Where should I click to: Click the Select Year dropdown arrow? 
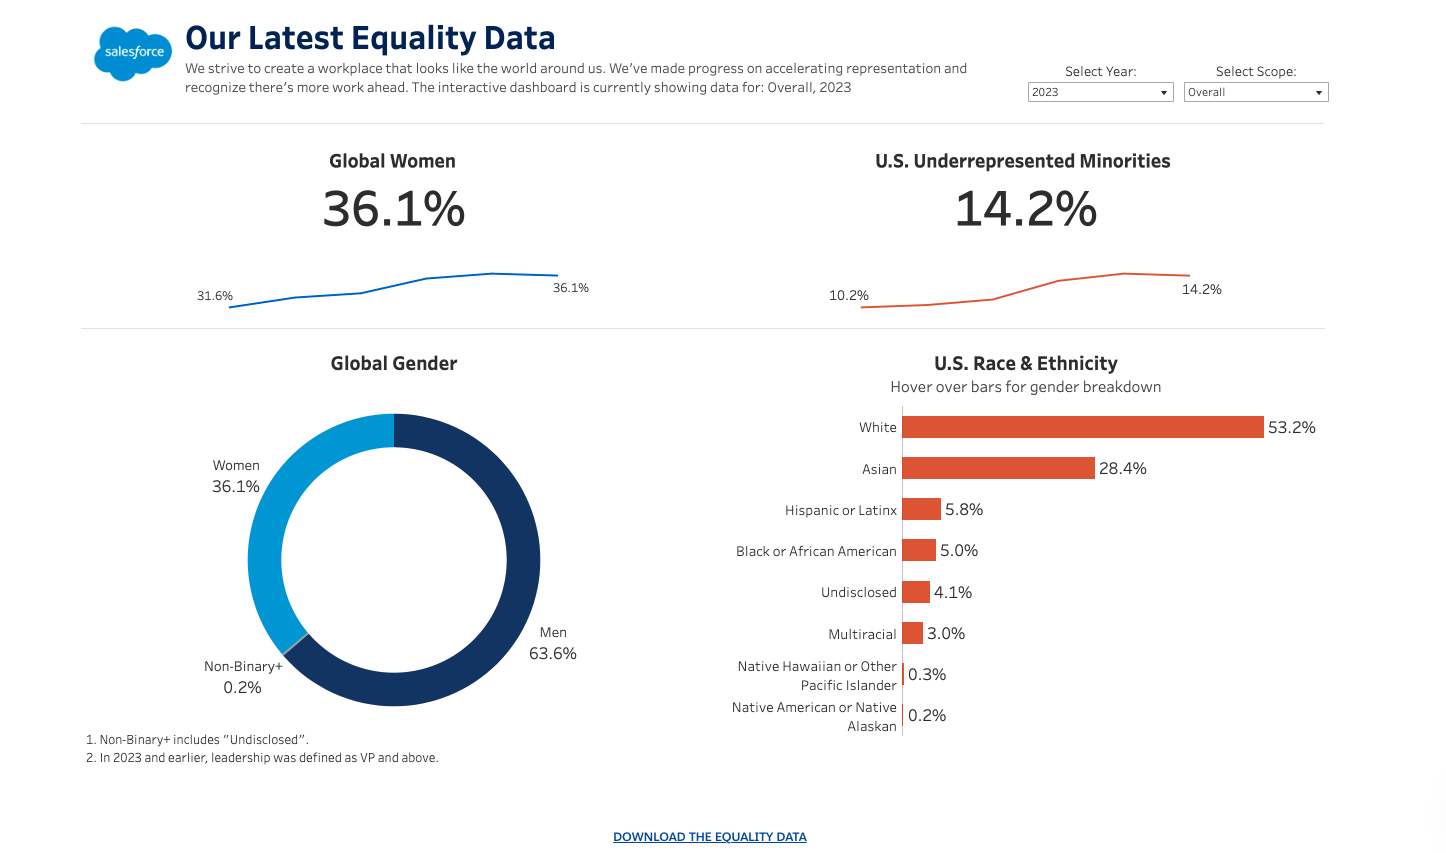point(1166,92)
